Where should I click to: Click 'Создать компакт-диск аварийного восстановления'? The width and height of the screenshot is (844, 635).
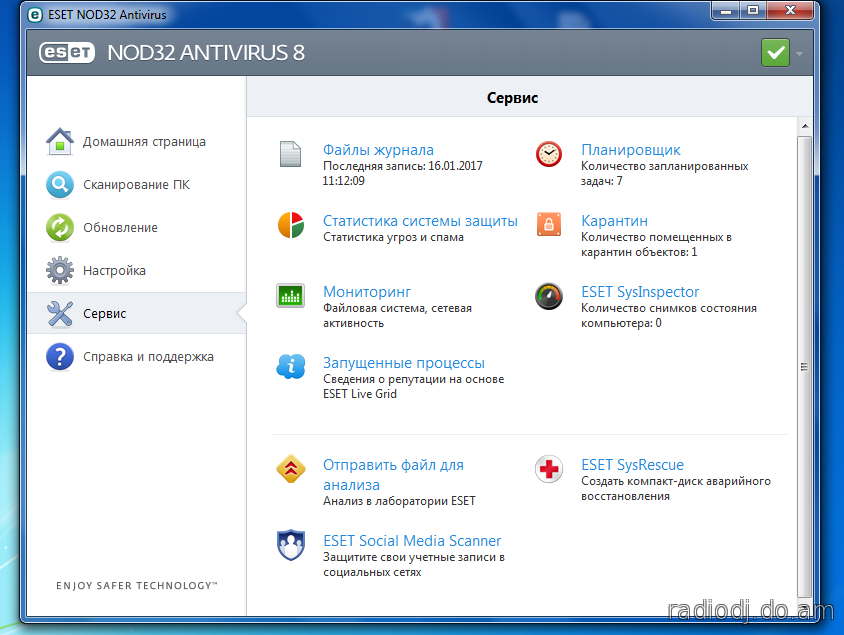coord(676,488)
